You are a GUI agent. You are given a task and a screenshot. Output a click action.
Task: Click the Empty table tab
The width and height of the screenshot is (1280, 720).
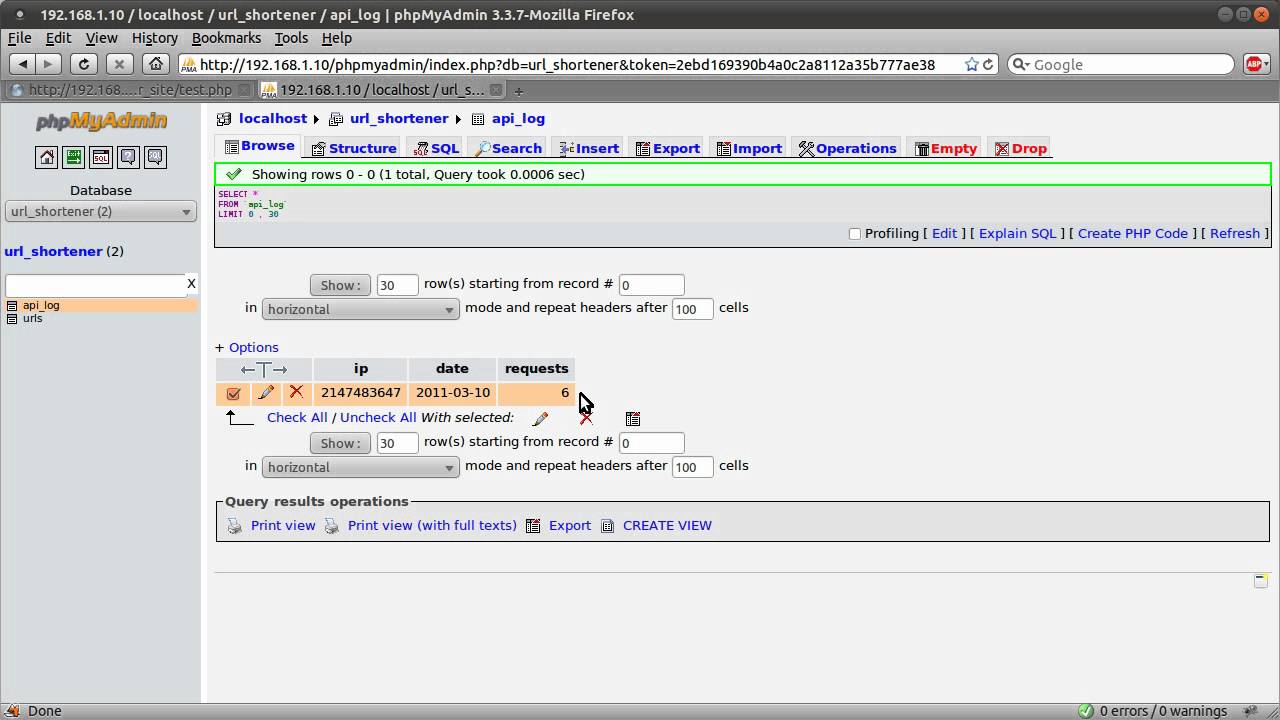point(946,148)
